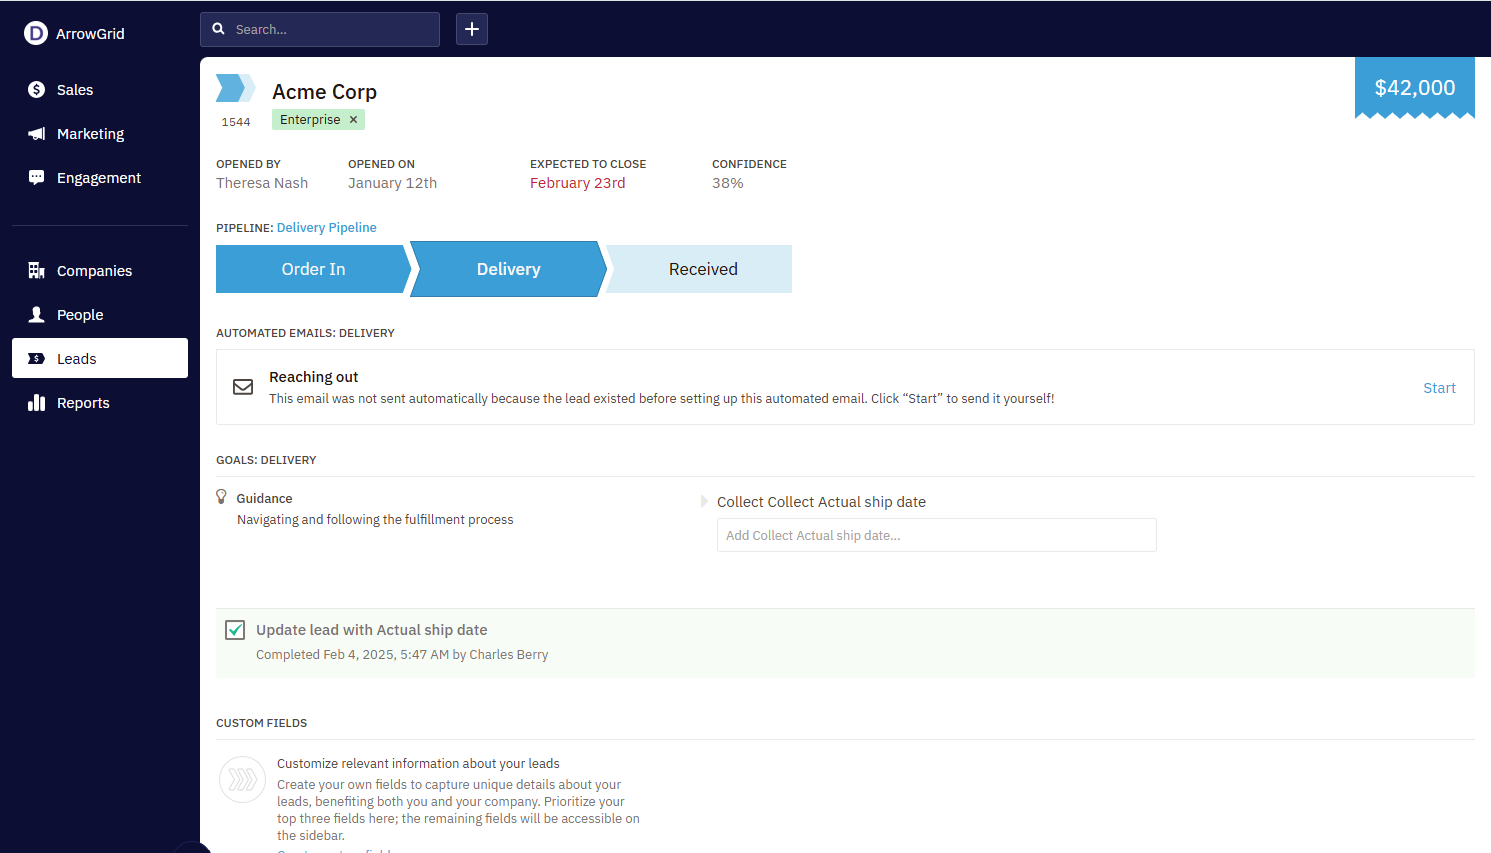This screenshot has width=1491, height=853.
Task: Click the Companies building icon
Action: pyautogui.click(x=37, y=270)
